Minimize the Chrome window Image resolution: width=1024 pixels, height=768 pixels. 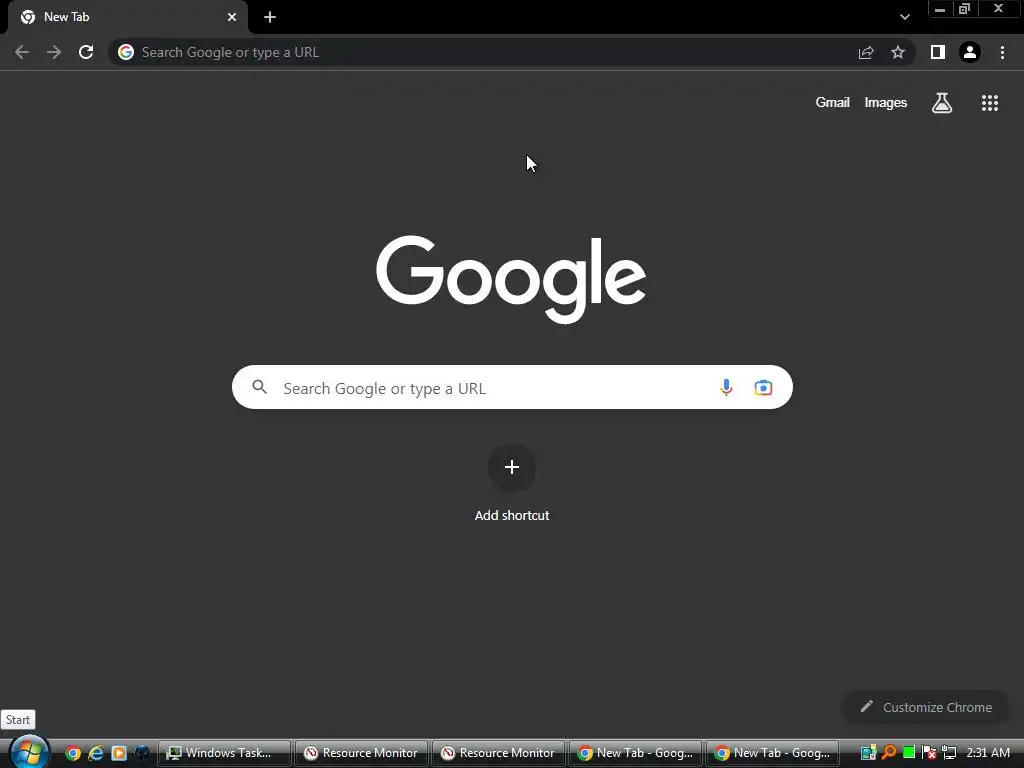pos(940,9)
